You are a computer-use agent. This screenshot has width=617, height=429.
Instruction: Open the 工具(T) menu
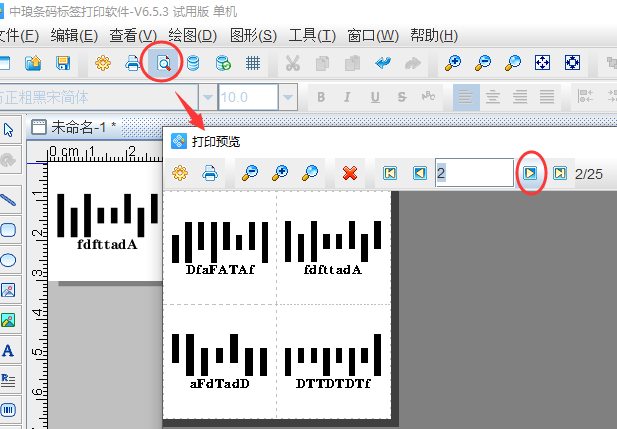pyautogui.click(x=312, y=36)
